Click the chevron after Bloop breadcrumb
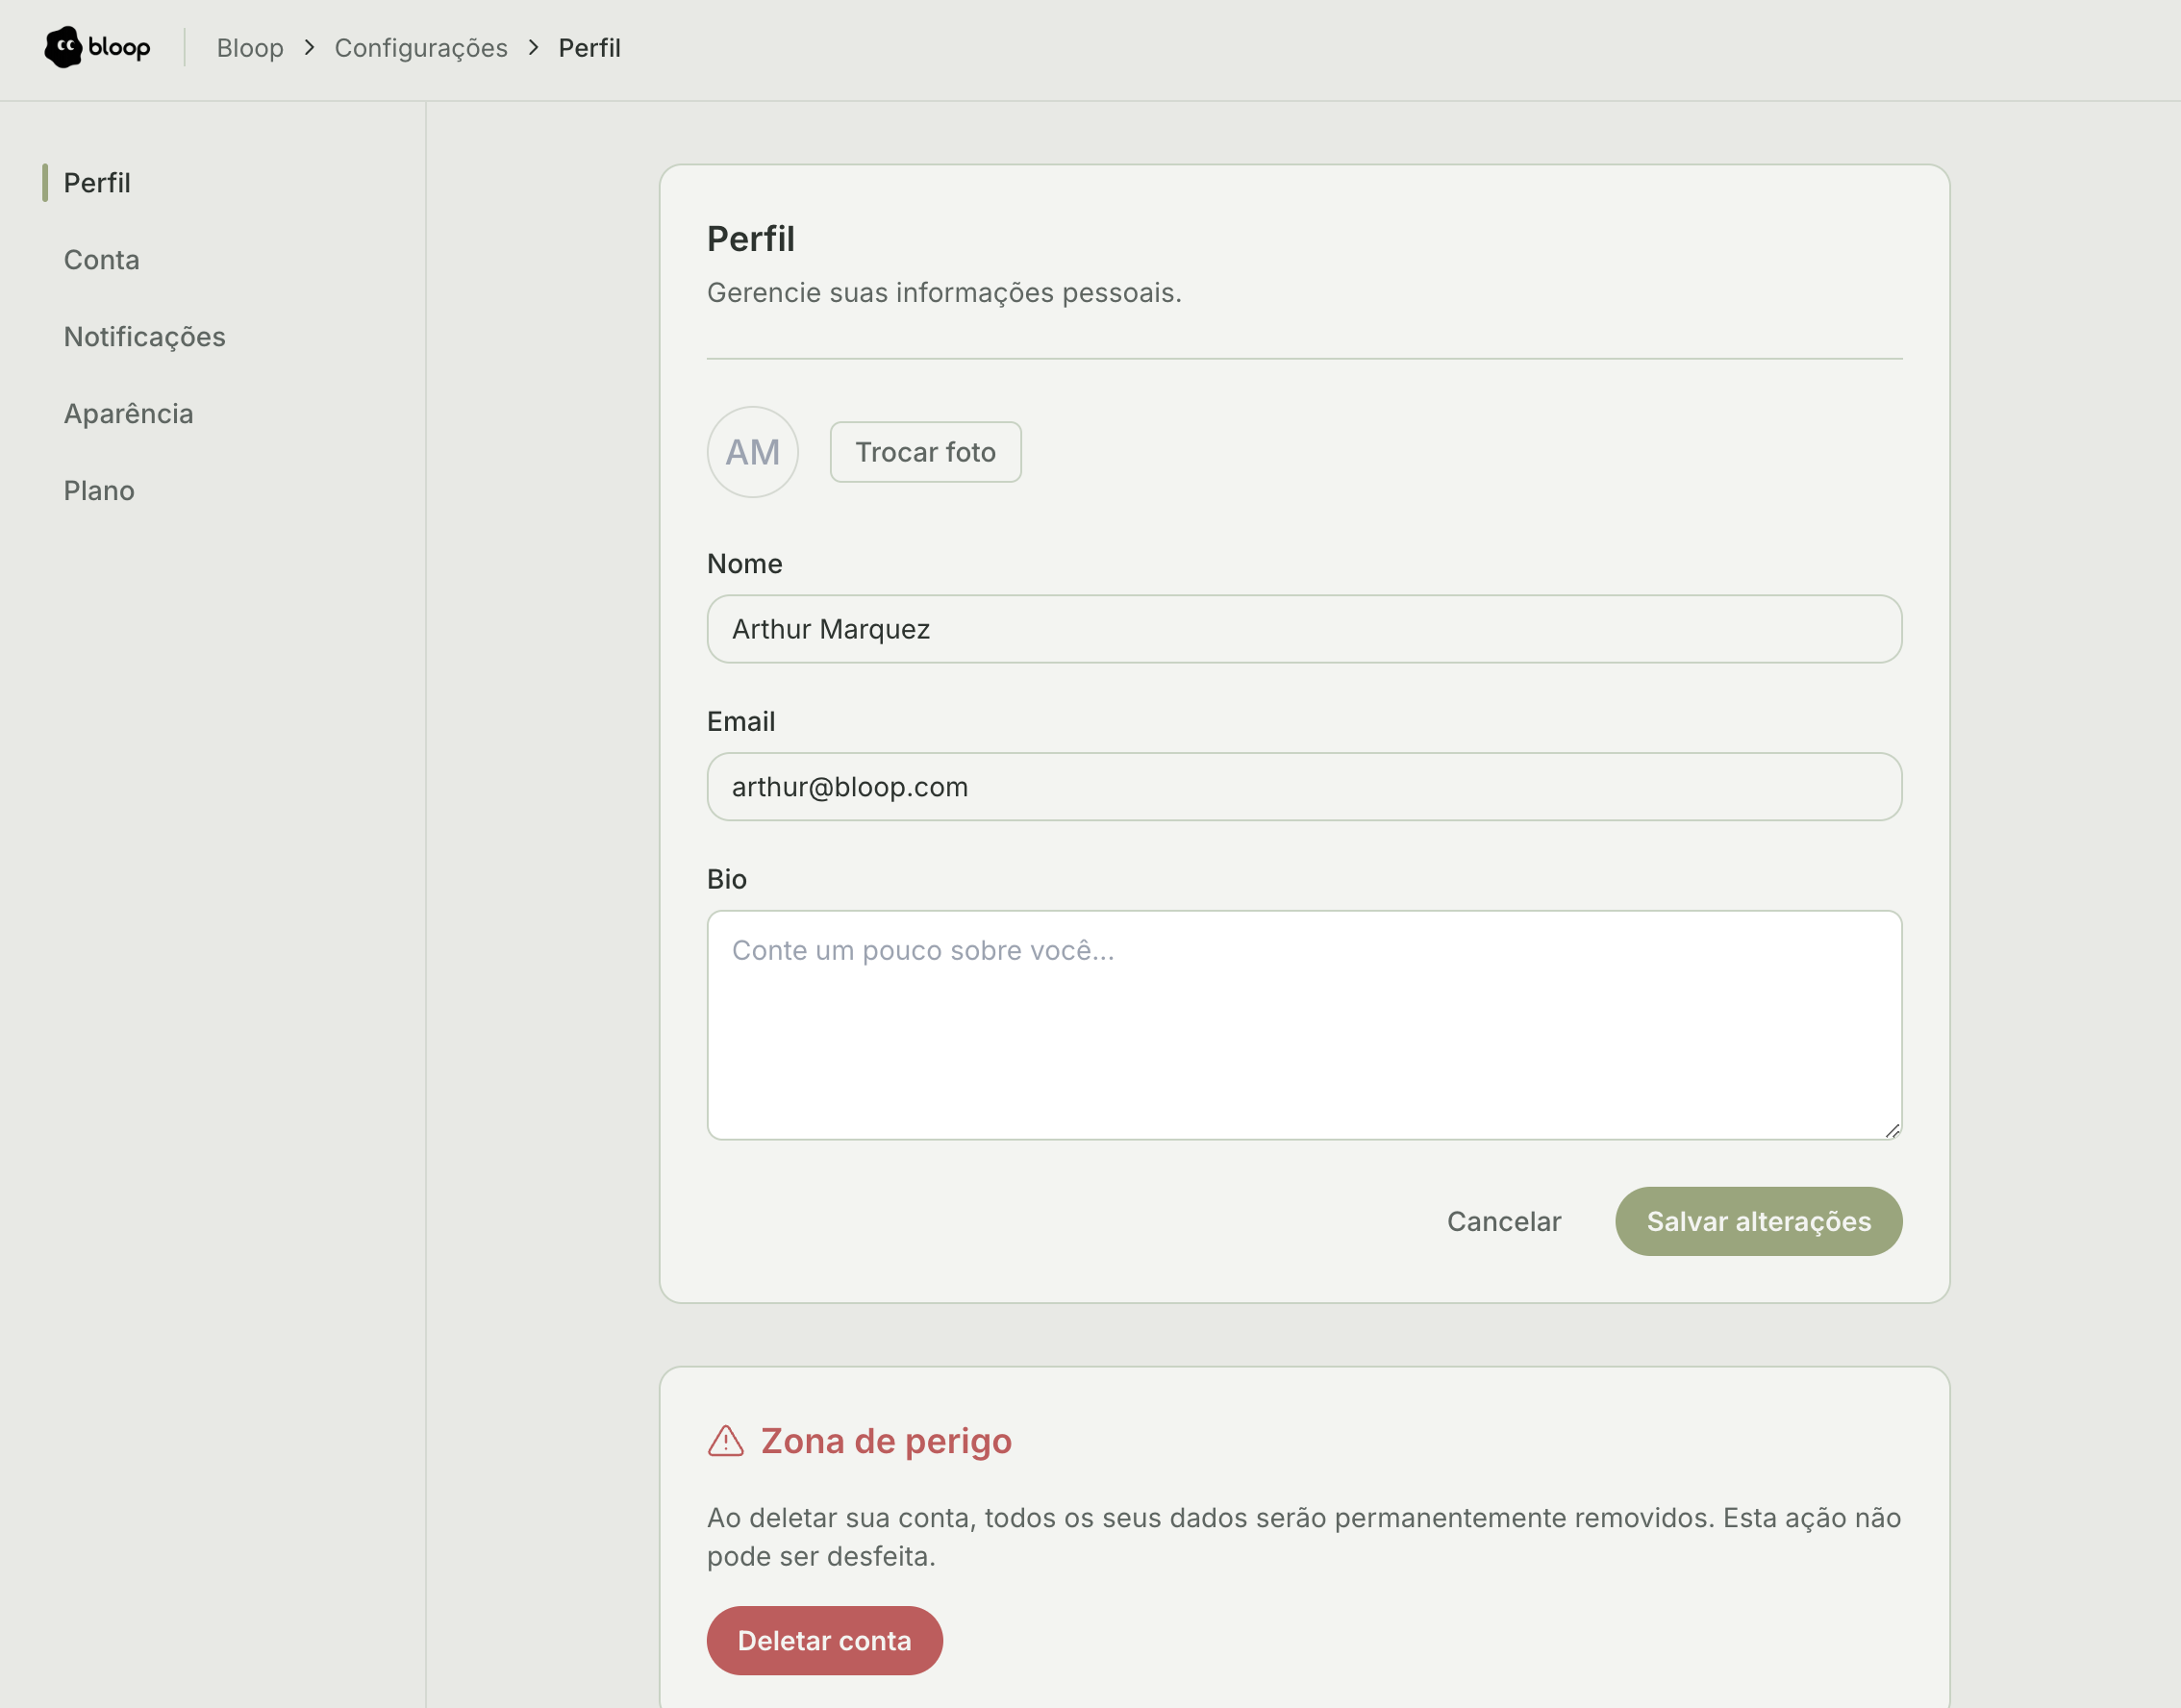2181x1708 pixels. pyautogui.click(x=309, y=47)
